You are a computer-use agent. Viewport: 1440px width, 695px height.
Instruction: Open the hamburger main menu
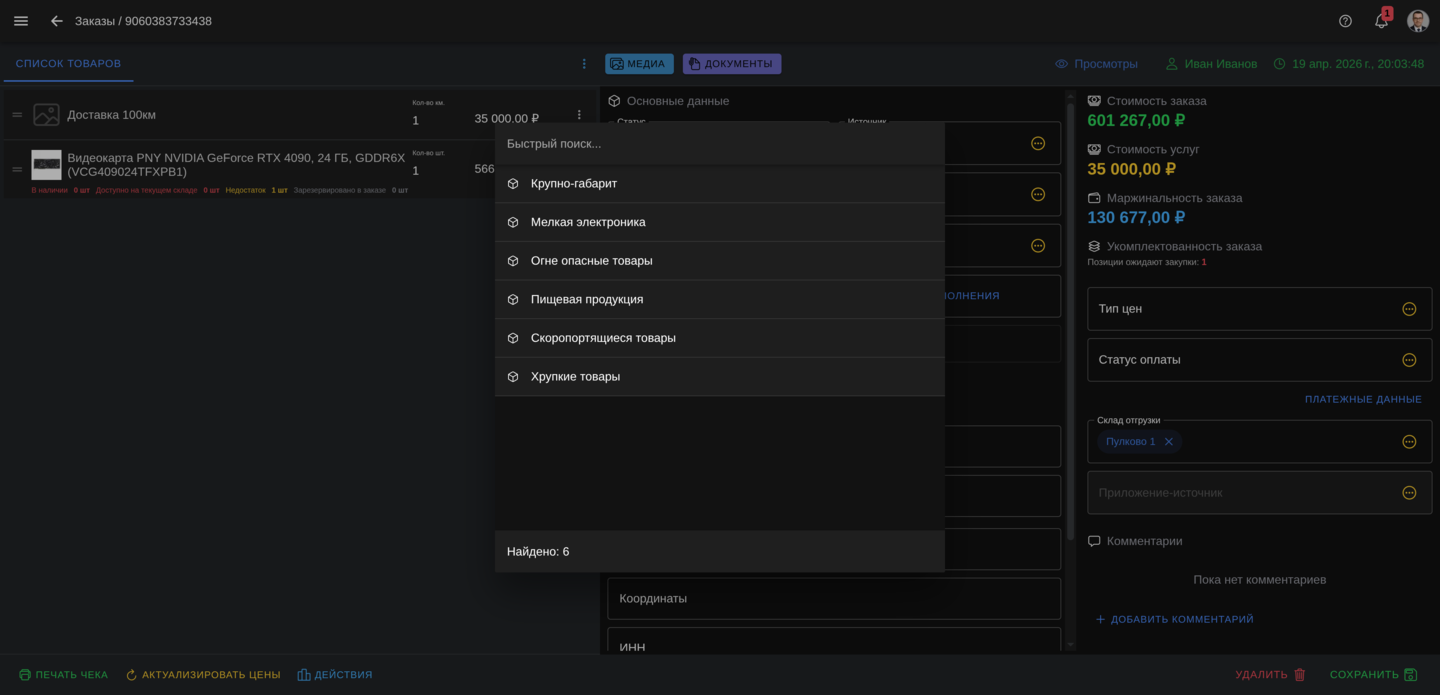(x=21, y=21)
